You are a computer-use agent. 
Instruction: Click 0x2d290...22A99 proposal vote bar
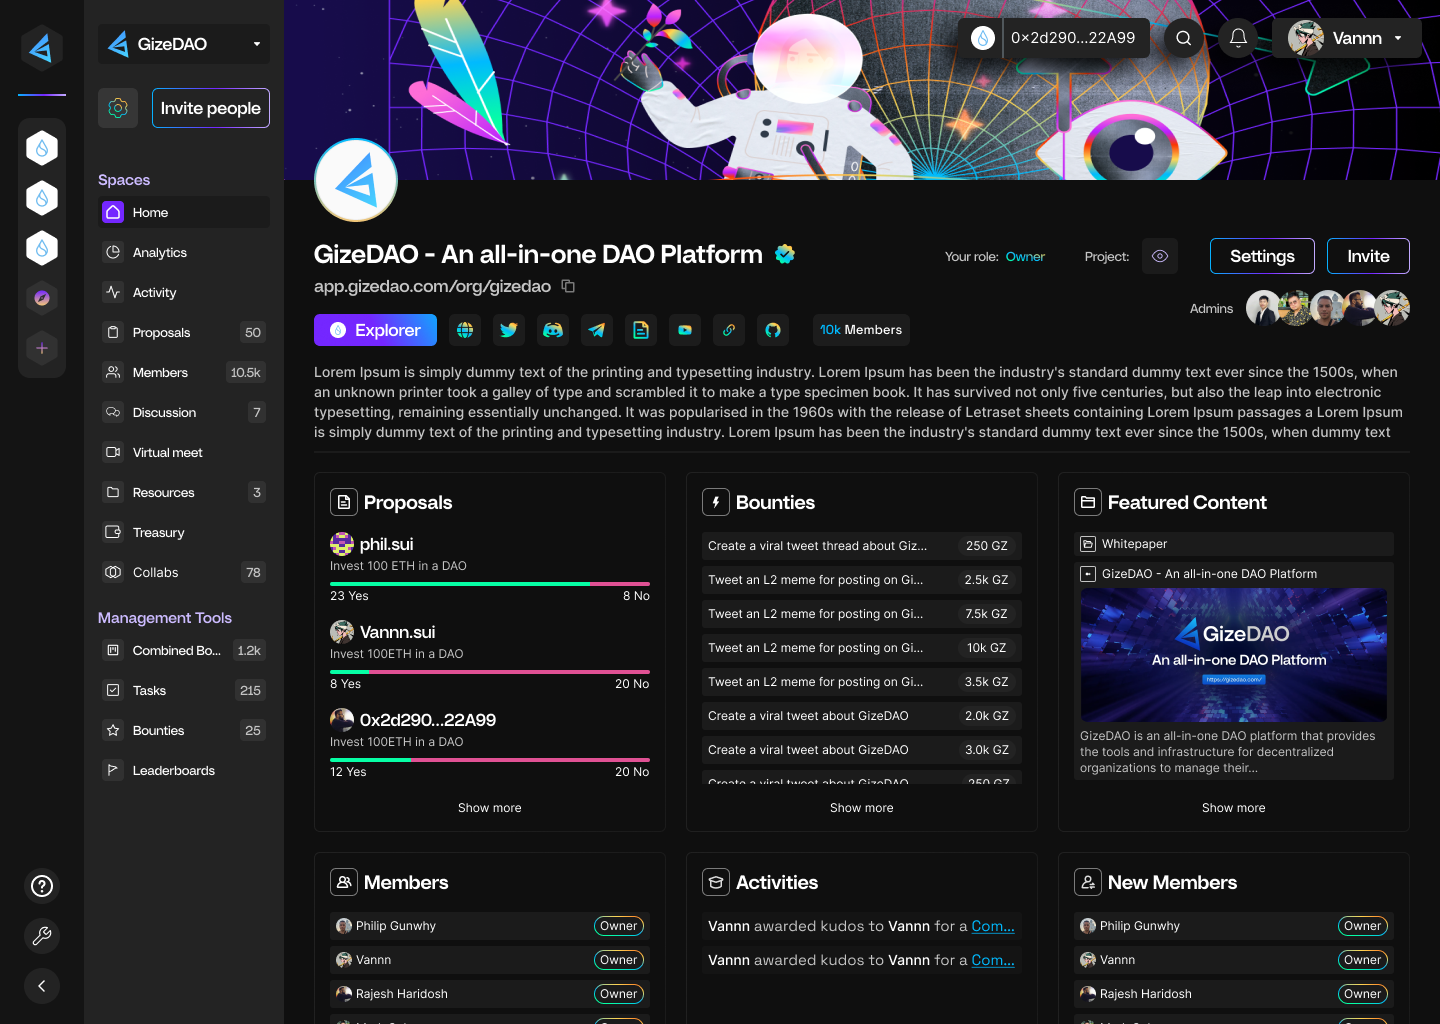tap(490, 759)
